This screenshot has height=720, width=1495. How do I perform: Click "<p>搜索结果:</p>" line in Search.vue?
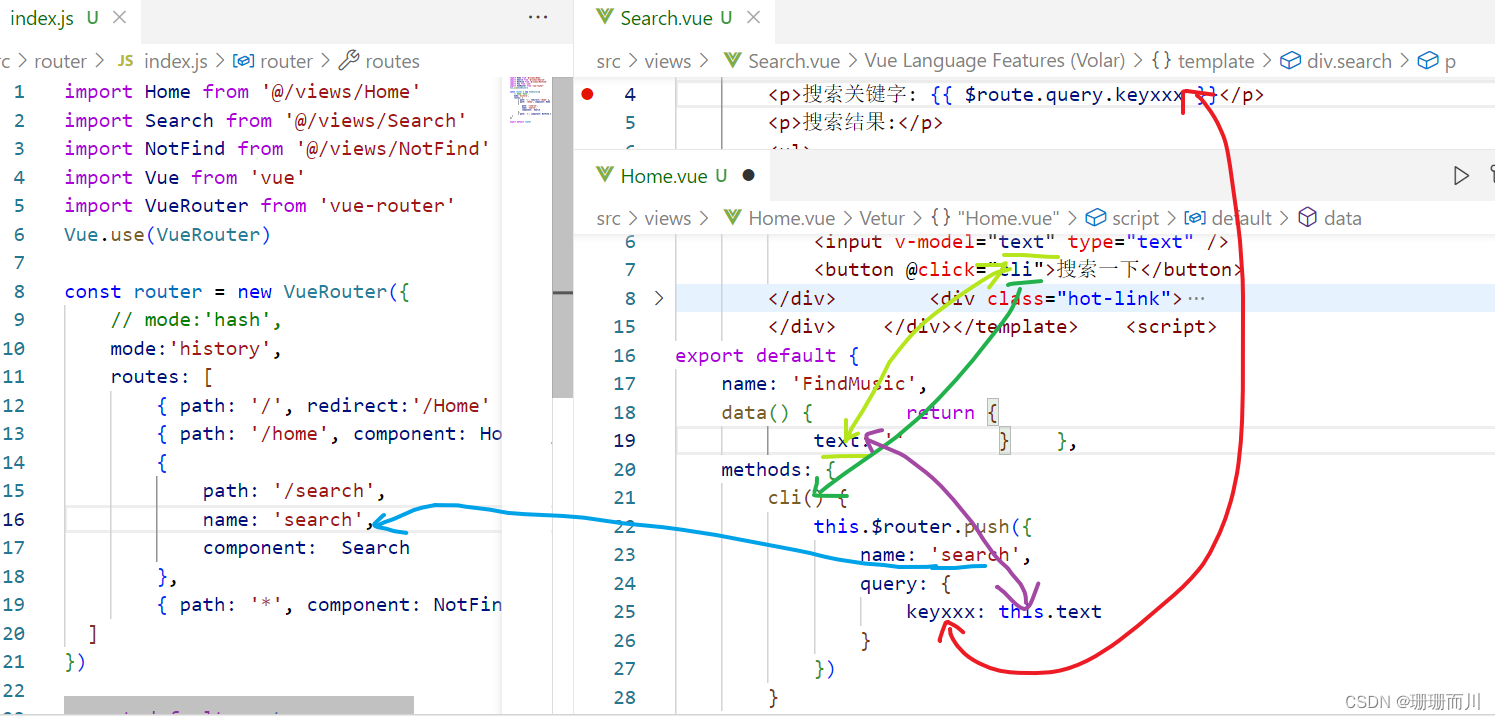coord(856,123)
